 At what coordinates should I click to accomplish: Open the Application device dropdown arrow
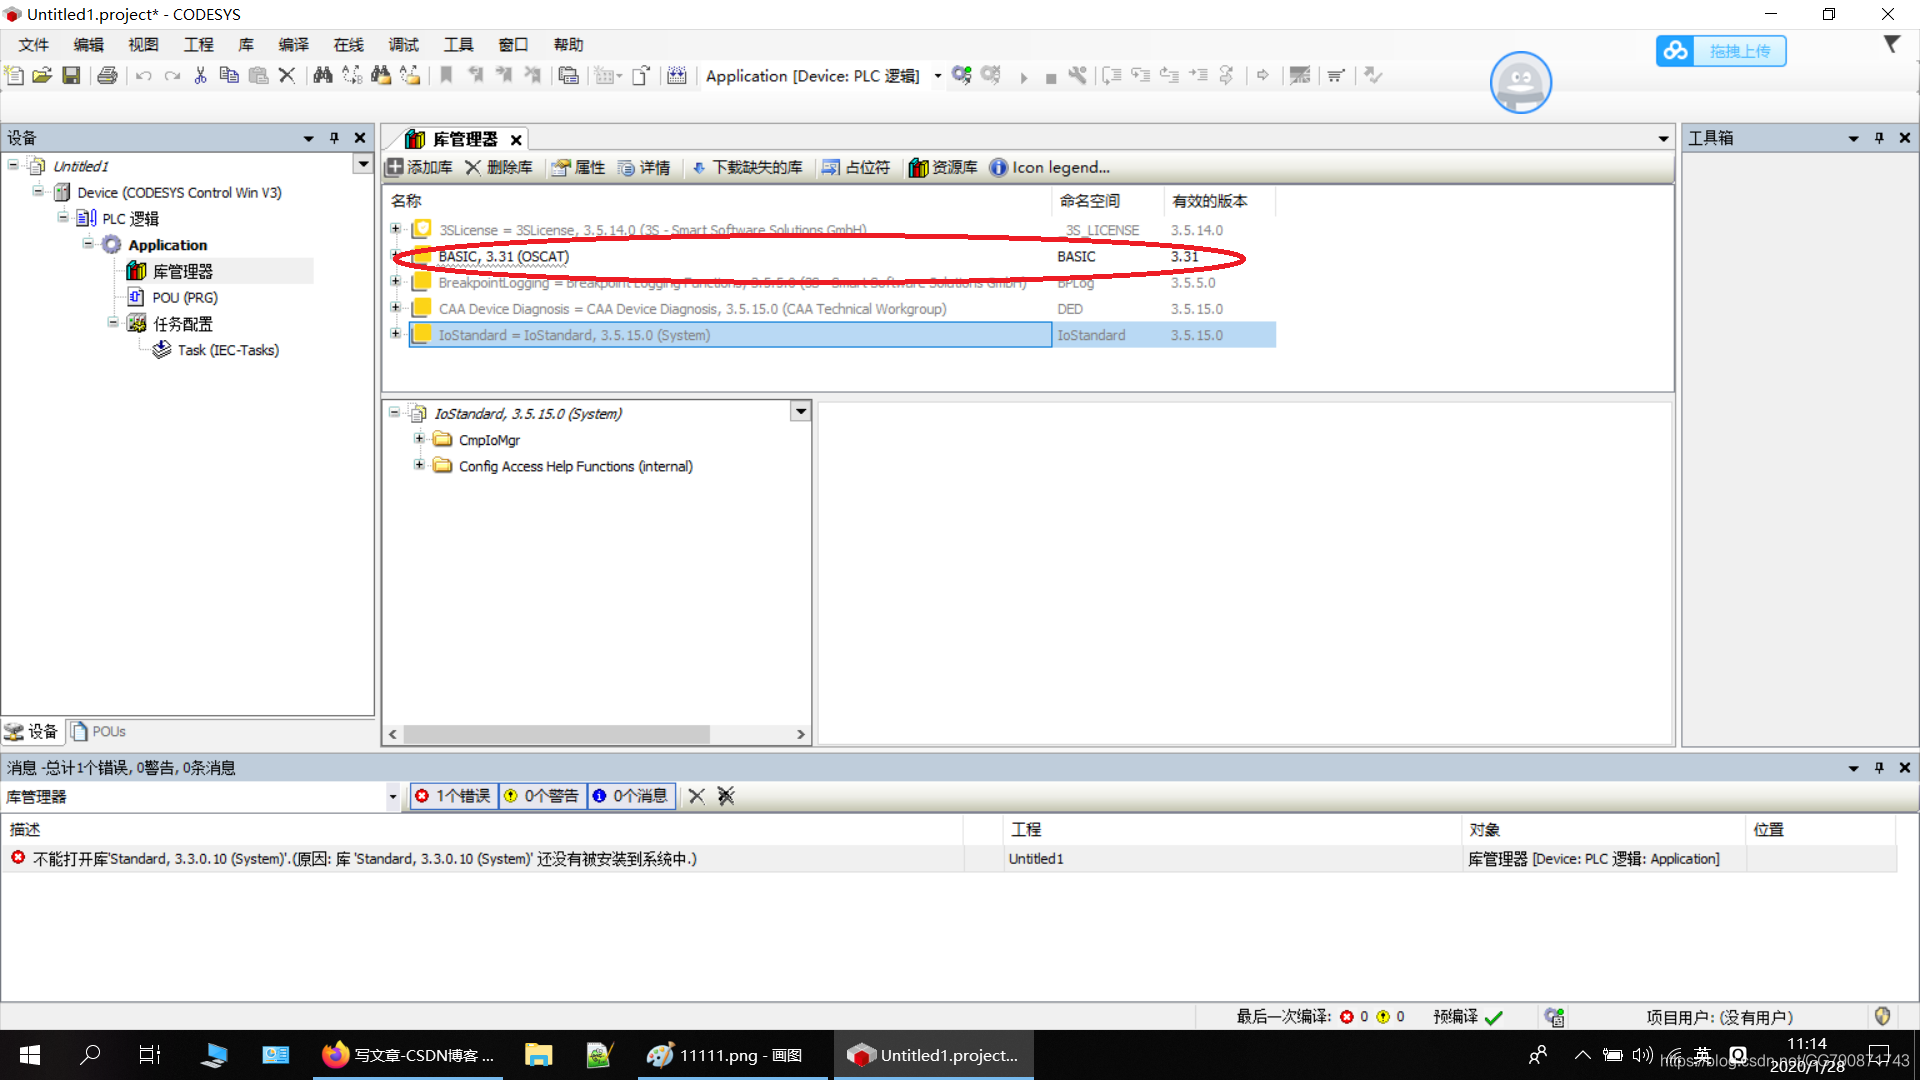(x=937, y=76)
